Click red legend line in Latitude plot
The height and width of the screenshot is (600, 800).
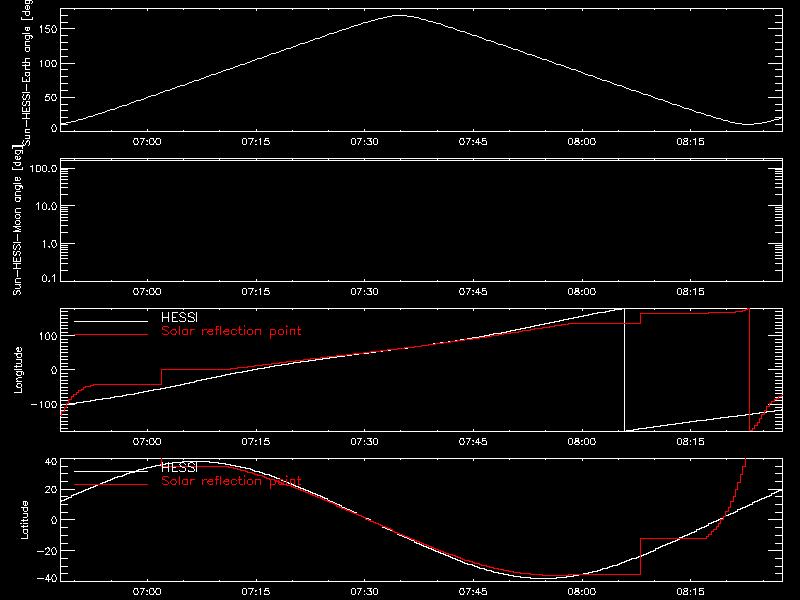tap(111, 484)
